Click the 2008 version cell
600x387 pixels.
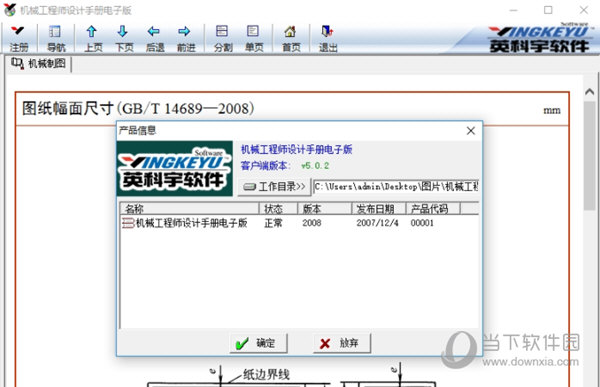(311, 223)
